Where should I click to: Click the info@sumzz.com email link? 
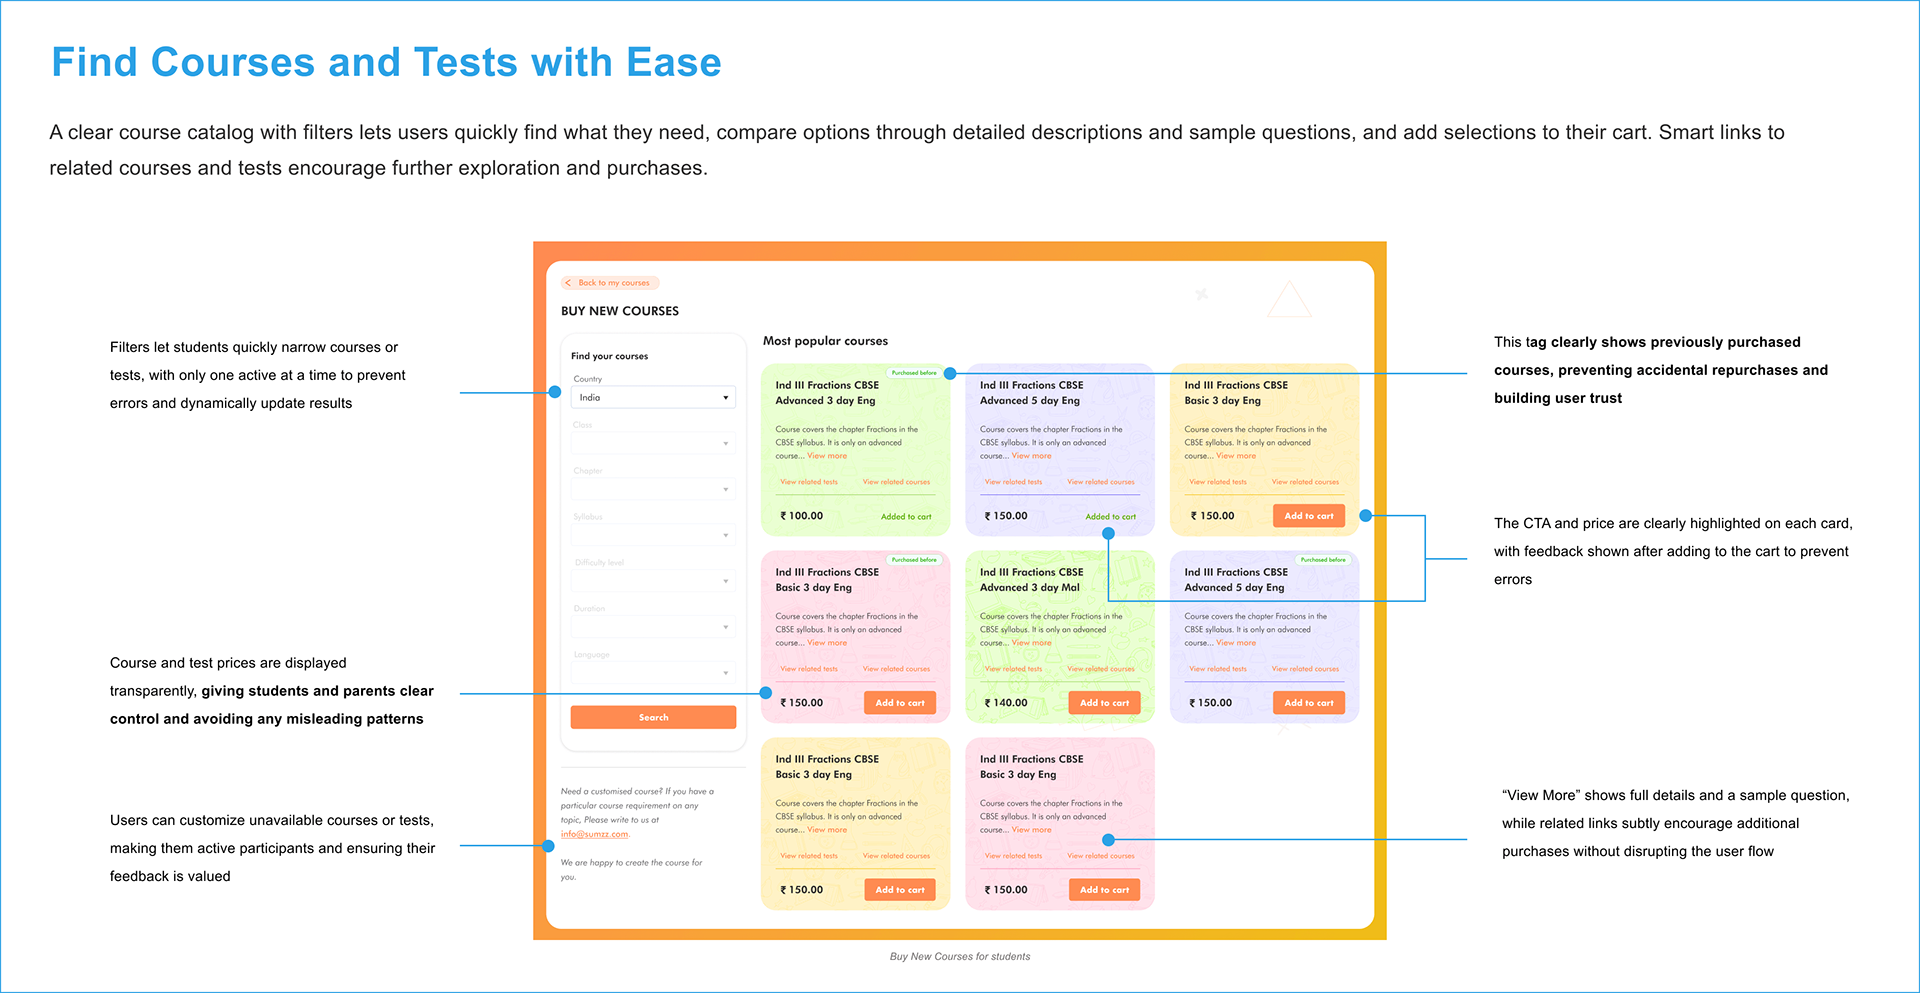click(594, 834)
